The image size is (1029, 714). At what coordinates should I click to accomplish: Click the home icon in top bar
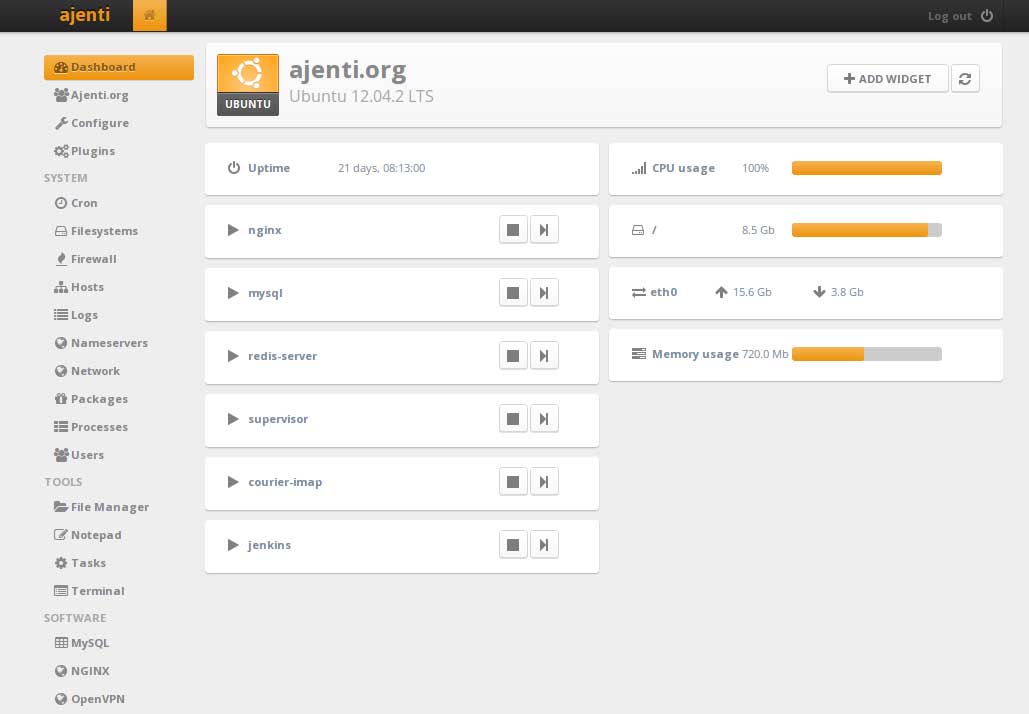pyautogui.click(x=149, y=15)
